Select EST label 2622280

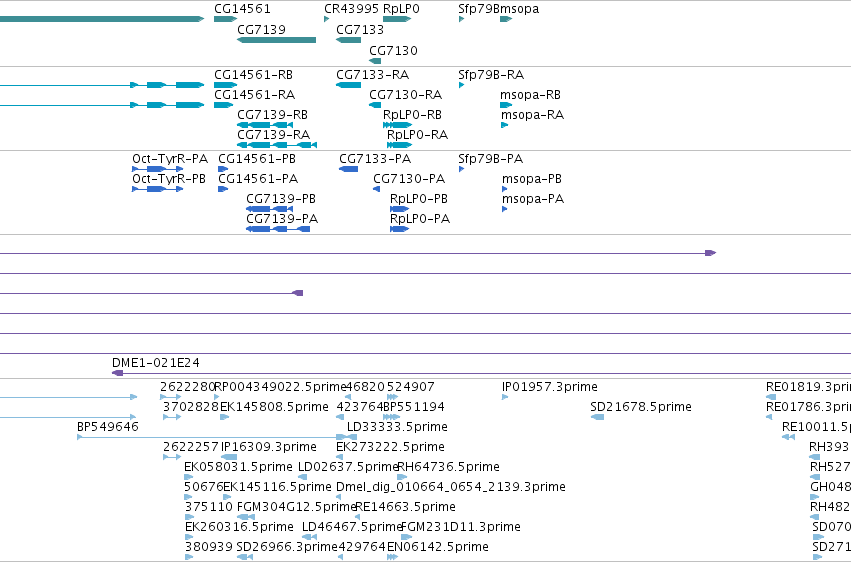coord(188,387)
